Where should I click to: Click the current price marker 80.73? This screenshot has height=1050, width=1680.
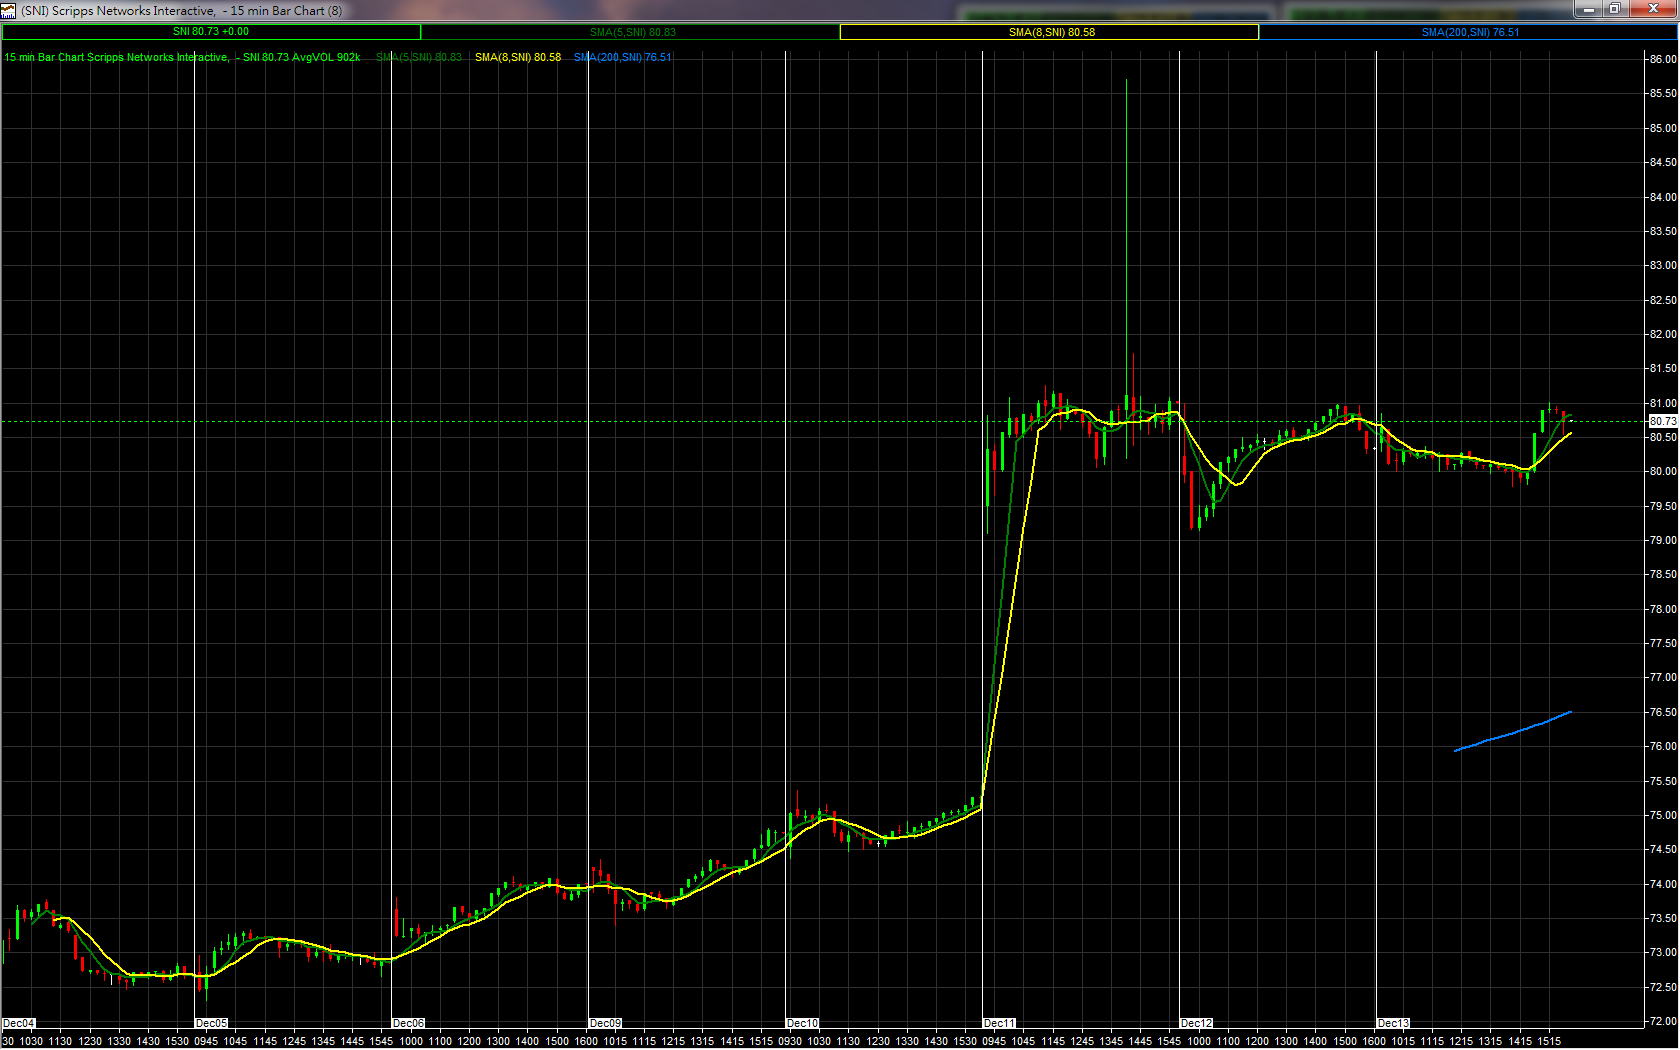coord(1662,421)
